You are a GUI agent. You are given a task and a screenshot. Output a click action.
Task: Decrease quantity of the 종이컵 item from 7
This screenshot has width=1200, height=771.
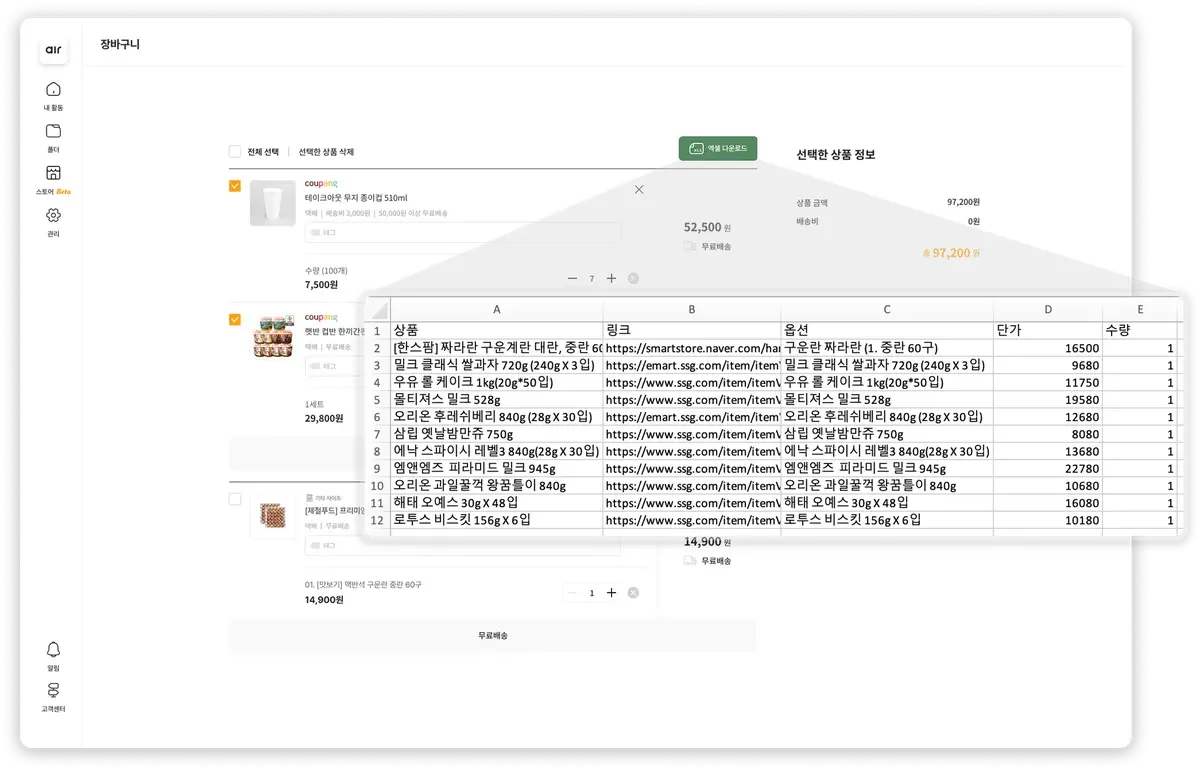572,279
